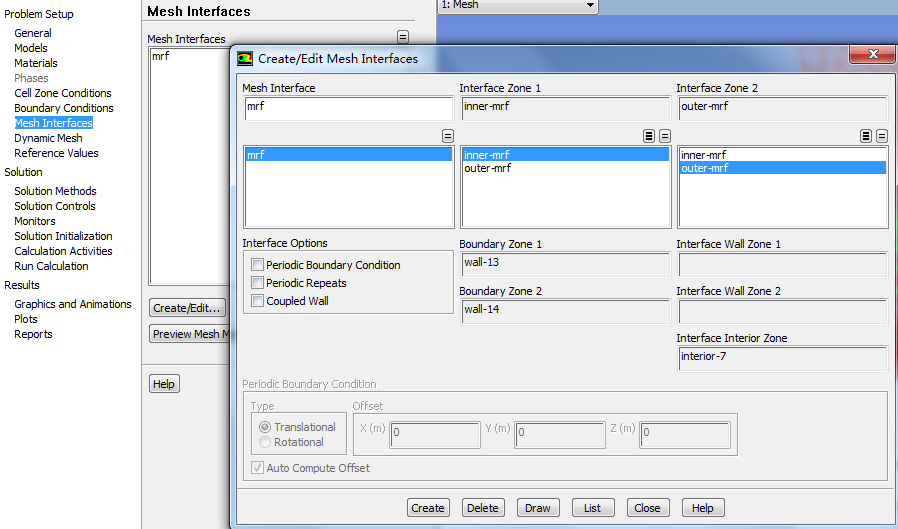
Task: Click the Interface Zone 2 field
Action: click(782, 108)
